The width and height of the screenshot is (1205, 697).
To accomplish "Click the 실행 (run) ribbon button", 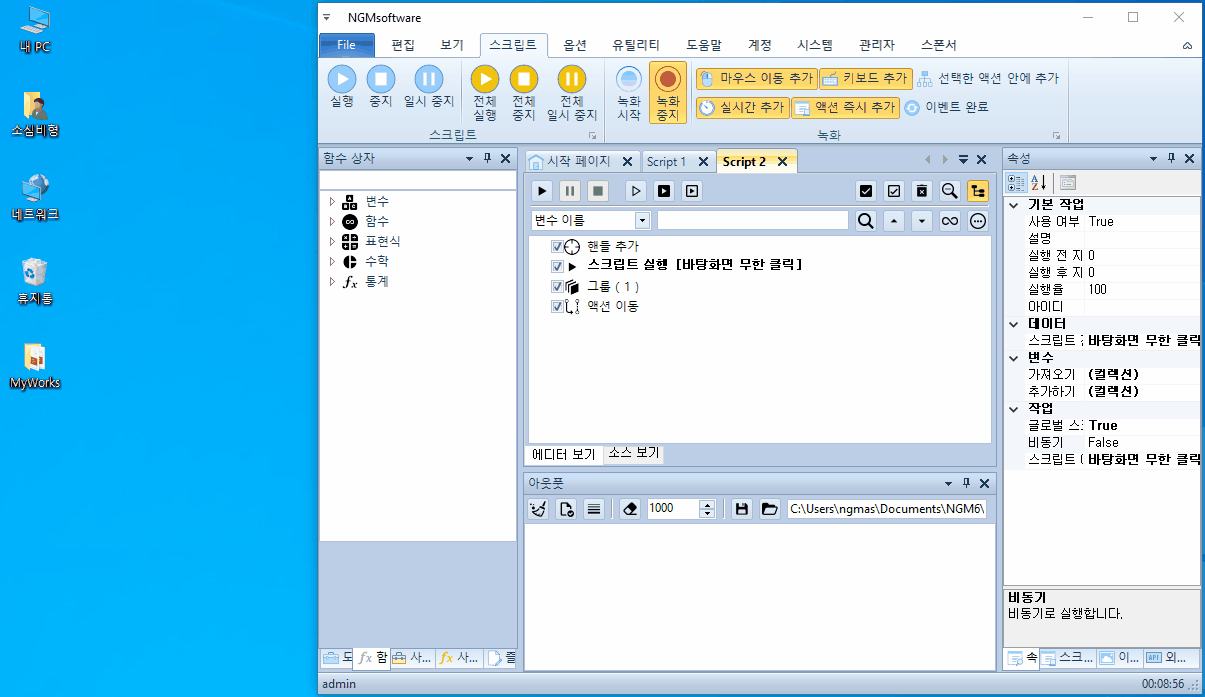I will [x=341, y=87].
